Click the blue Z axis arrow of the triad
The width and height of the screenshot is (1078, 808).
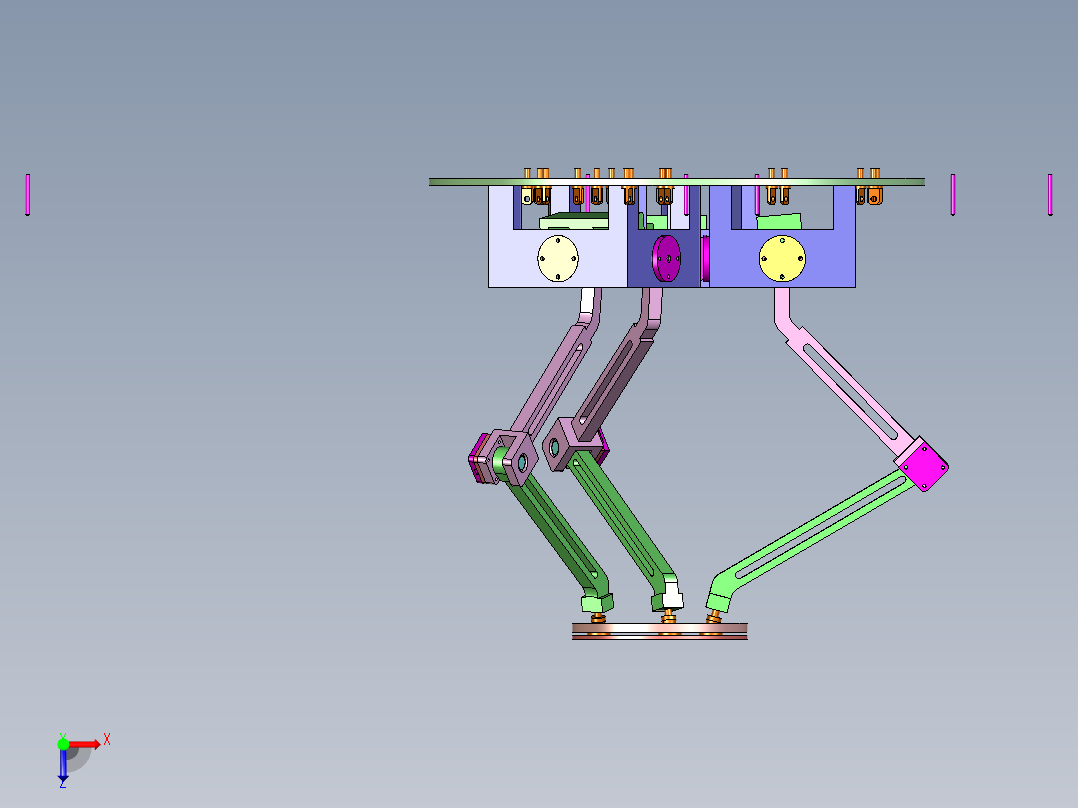click(x=63, y=765)
